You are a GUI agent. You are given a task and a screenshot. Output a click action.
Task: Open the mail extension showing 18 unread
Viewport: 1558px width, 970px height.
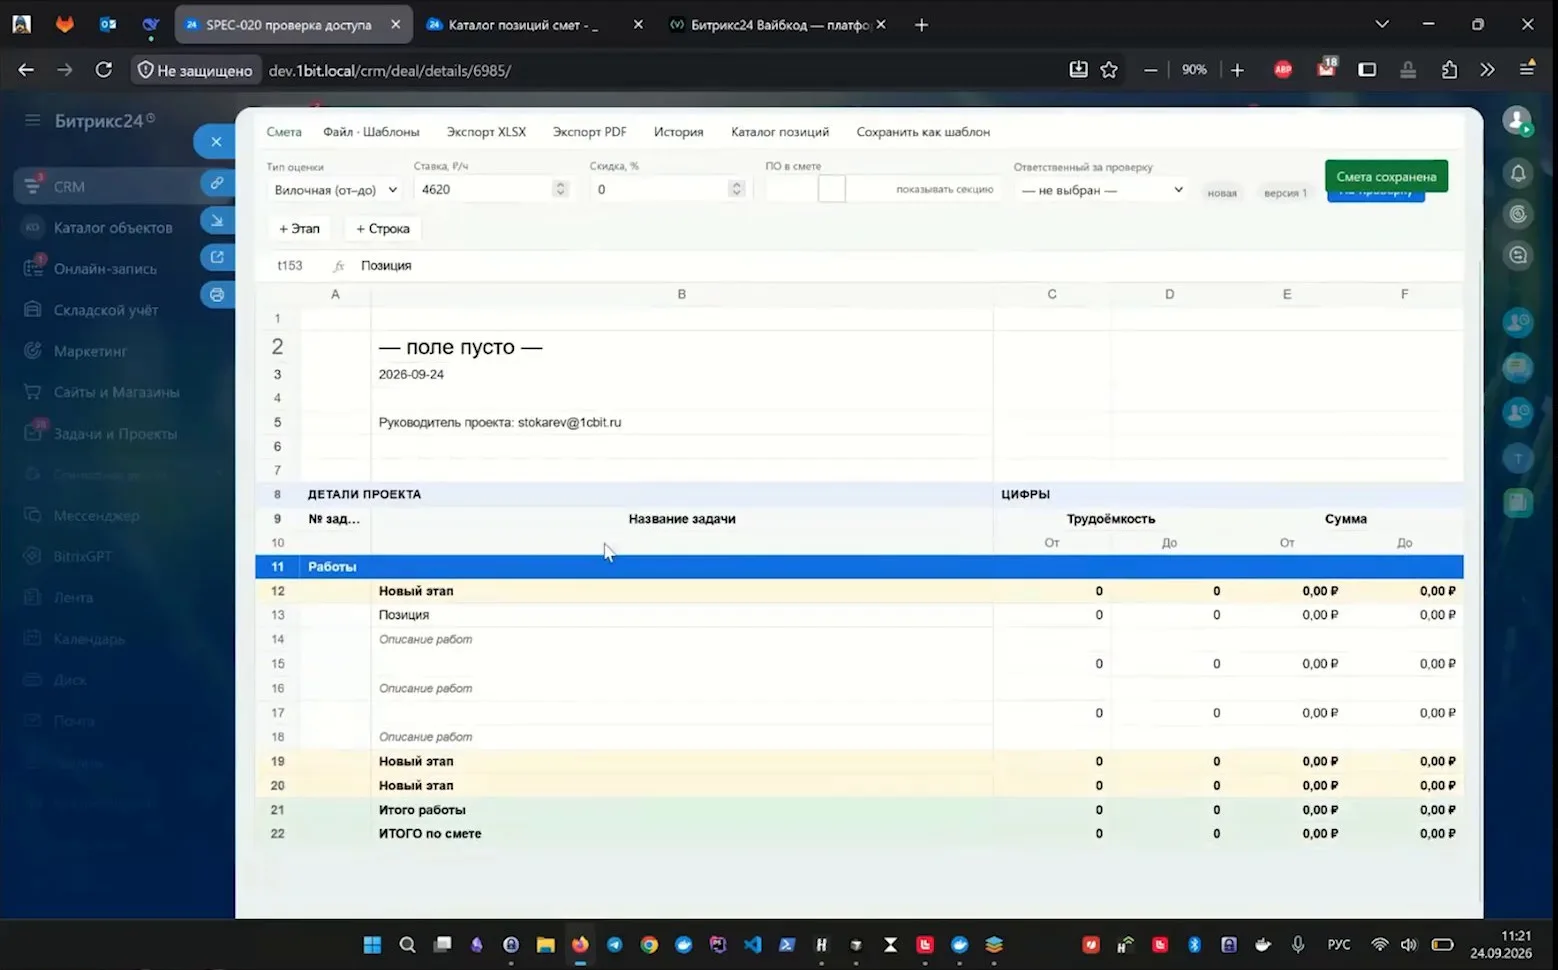[1326, 69]
